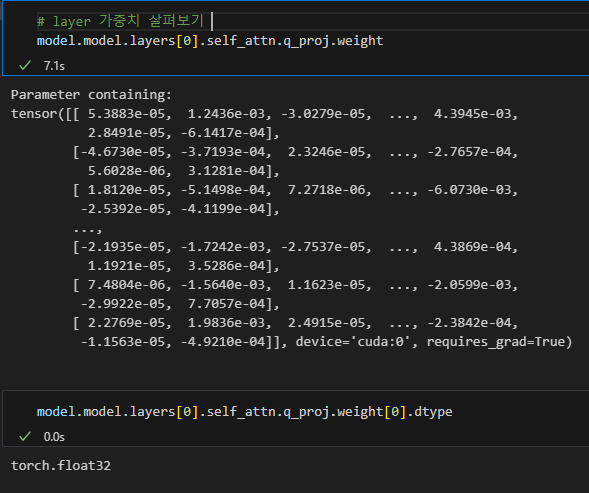Click the value 3.1281e-04 in the output
This screenshot has height=493, width=589.
[x=227, y=171]
